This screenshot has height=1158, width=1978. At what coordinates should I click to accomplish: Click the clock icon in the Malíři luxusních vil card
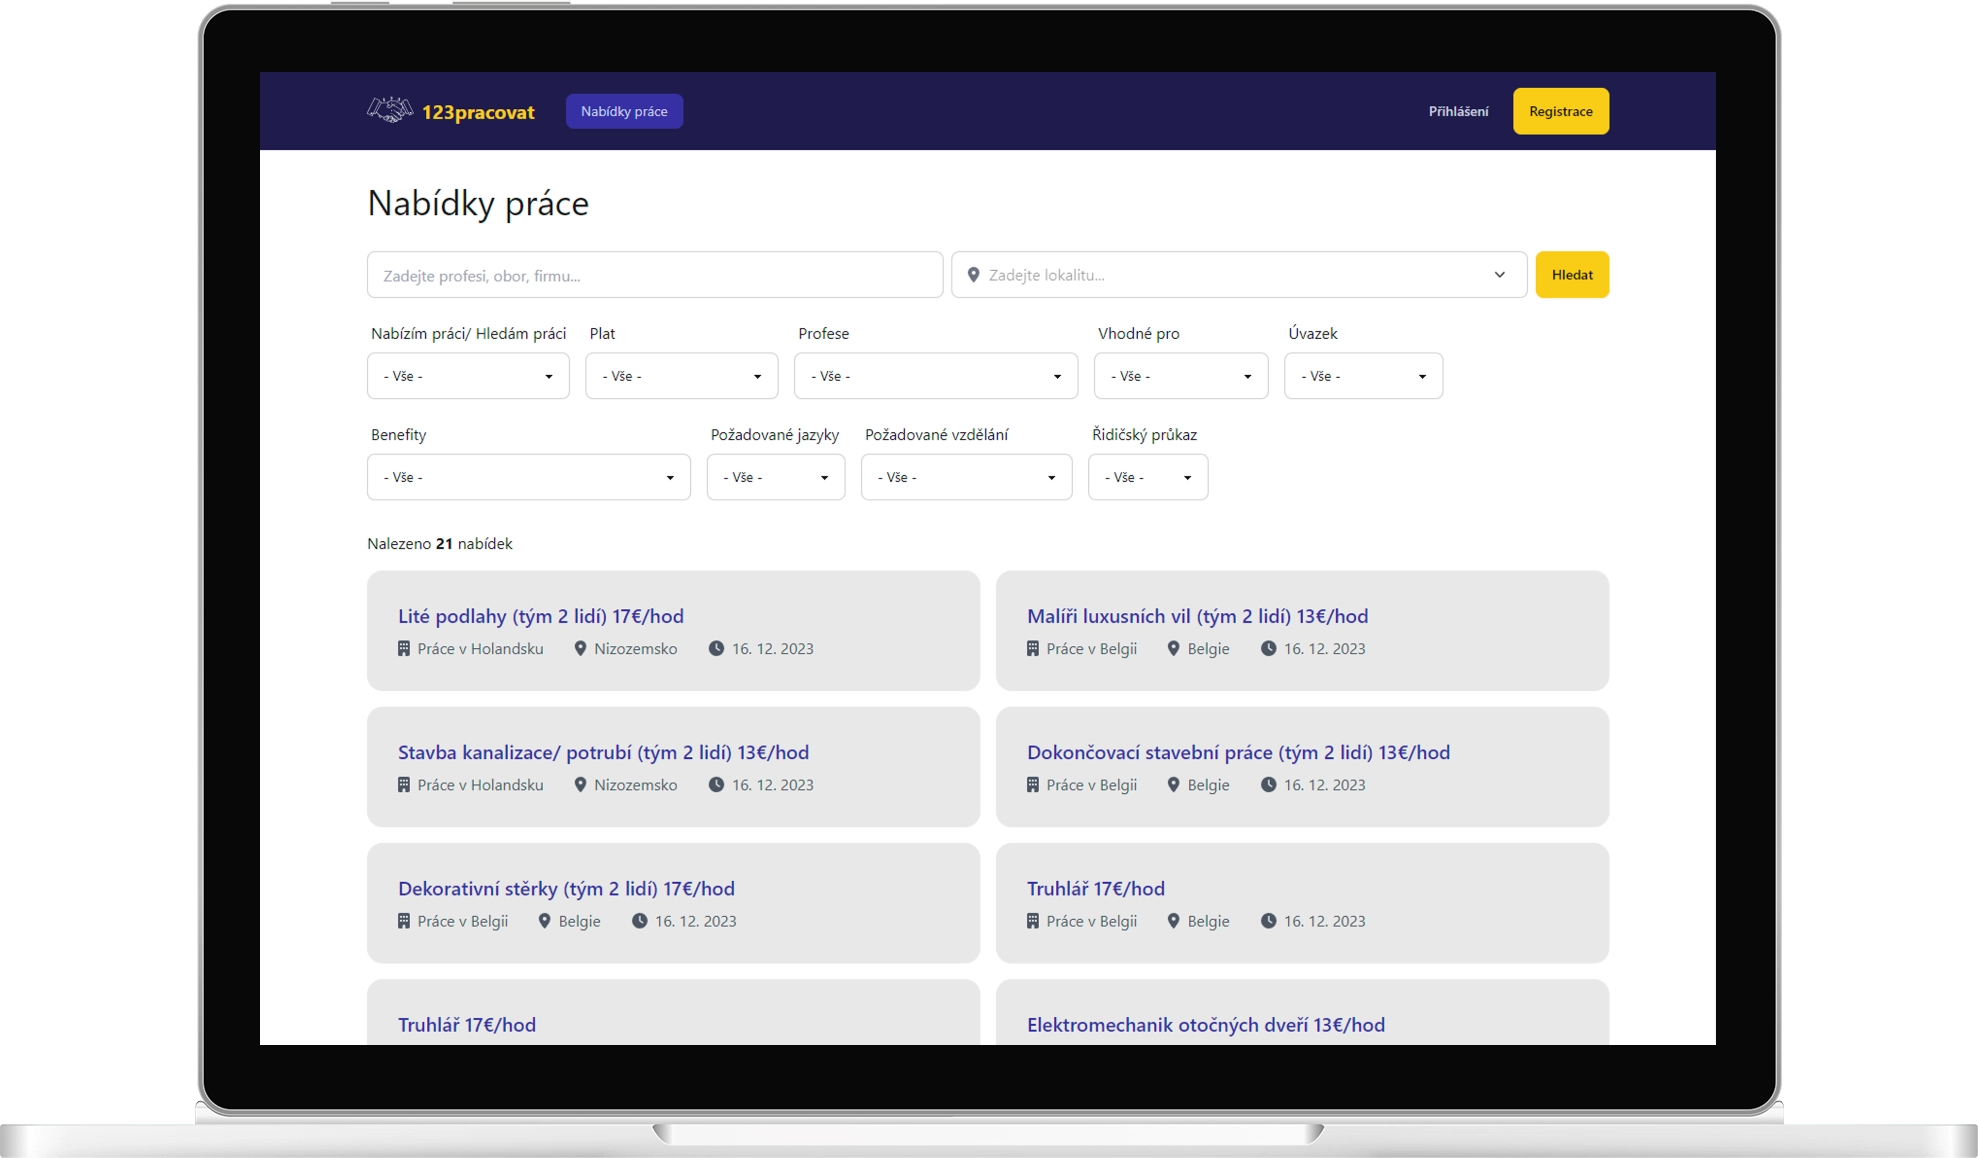[x=1268, y=649]
